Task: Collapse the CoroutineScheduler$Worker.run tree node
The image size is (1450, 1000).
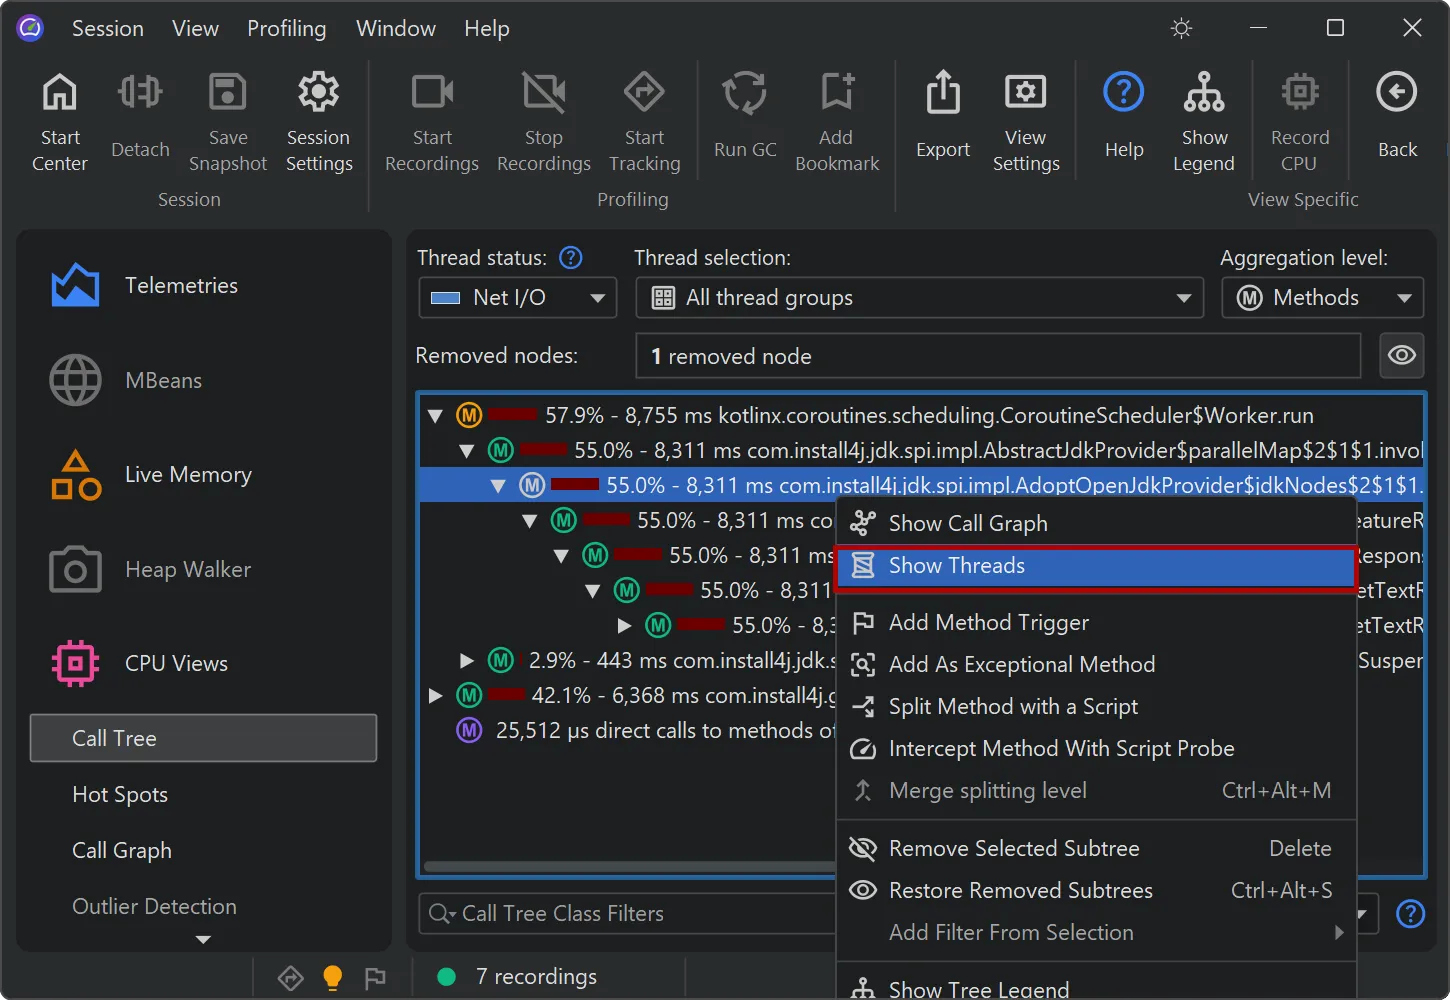Action: click(434, 415)
